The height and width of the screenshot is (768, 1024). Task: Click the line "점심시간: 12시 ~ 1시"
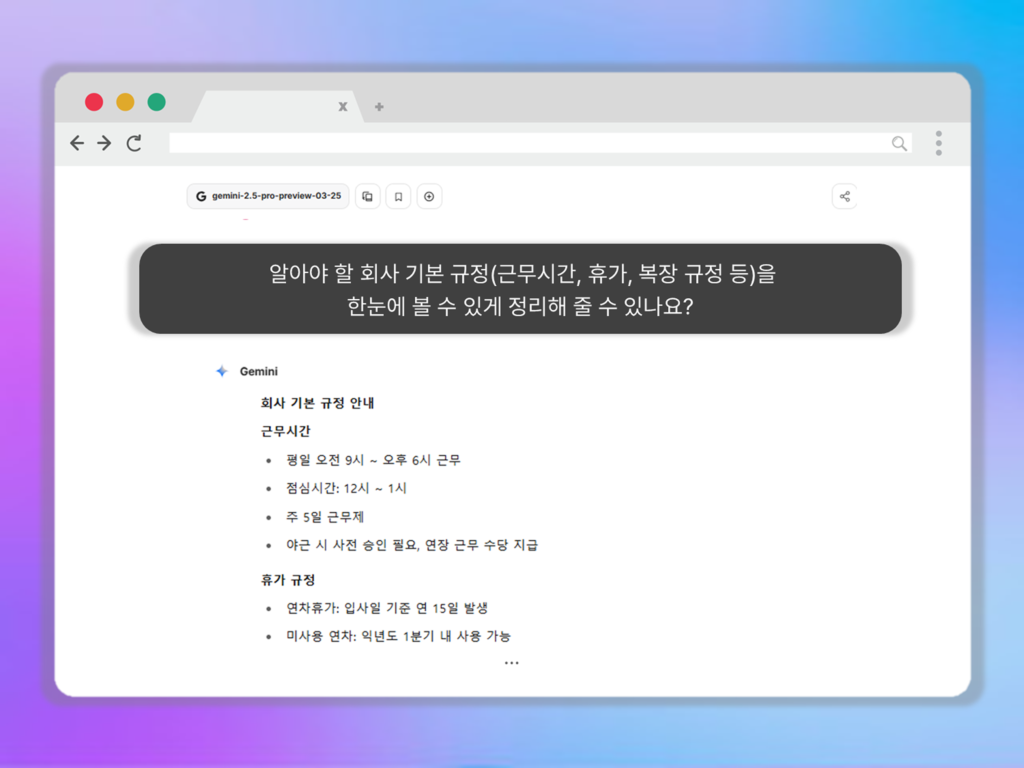pos(346,488)
